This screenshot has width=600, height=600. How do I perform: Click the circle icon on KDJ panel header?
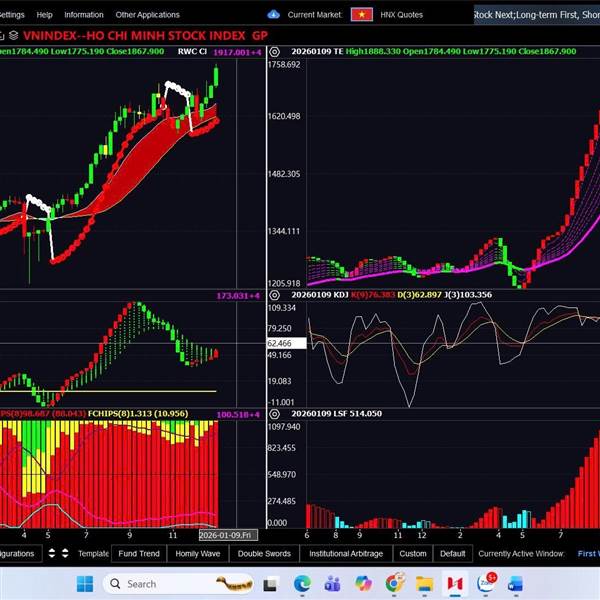coord(275,296)
